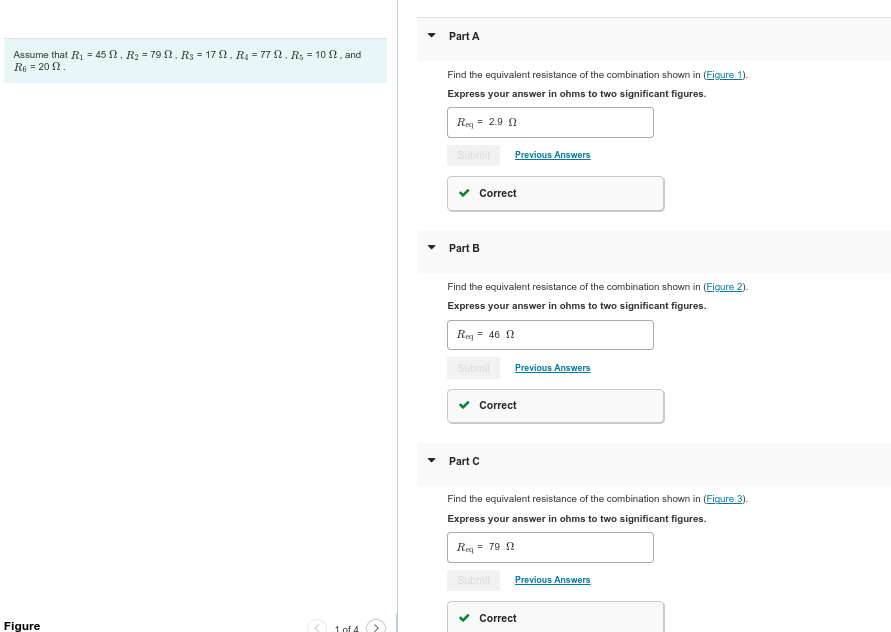Screen dimensions: 891x632
Task: Click the Part C answer field 79 Ω
Action: tap(550, 547)
